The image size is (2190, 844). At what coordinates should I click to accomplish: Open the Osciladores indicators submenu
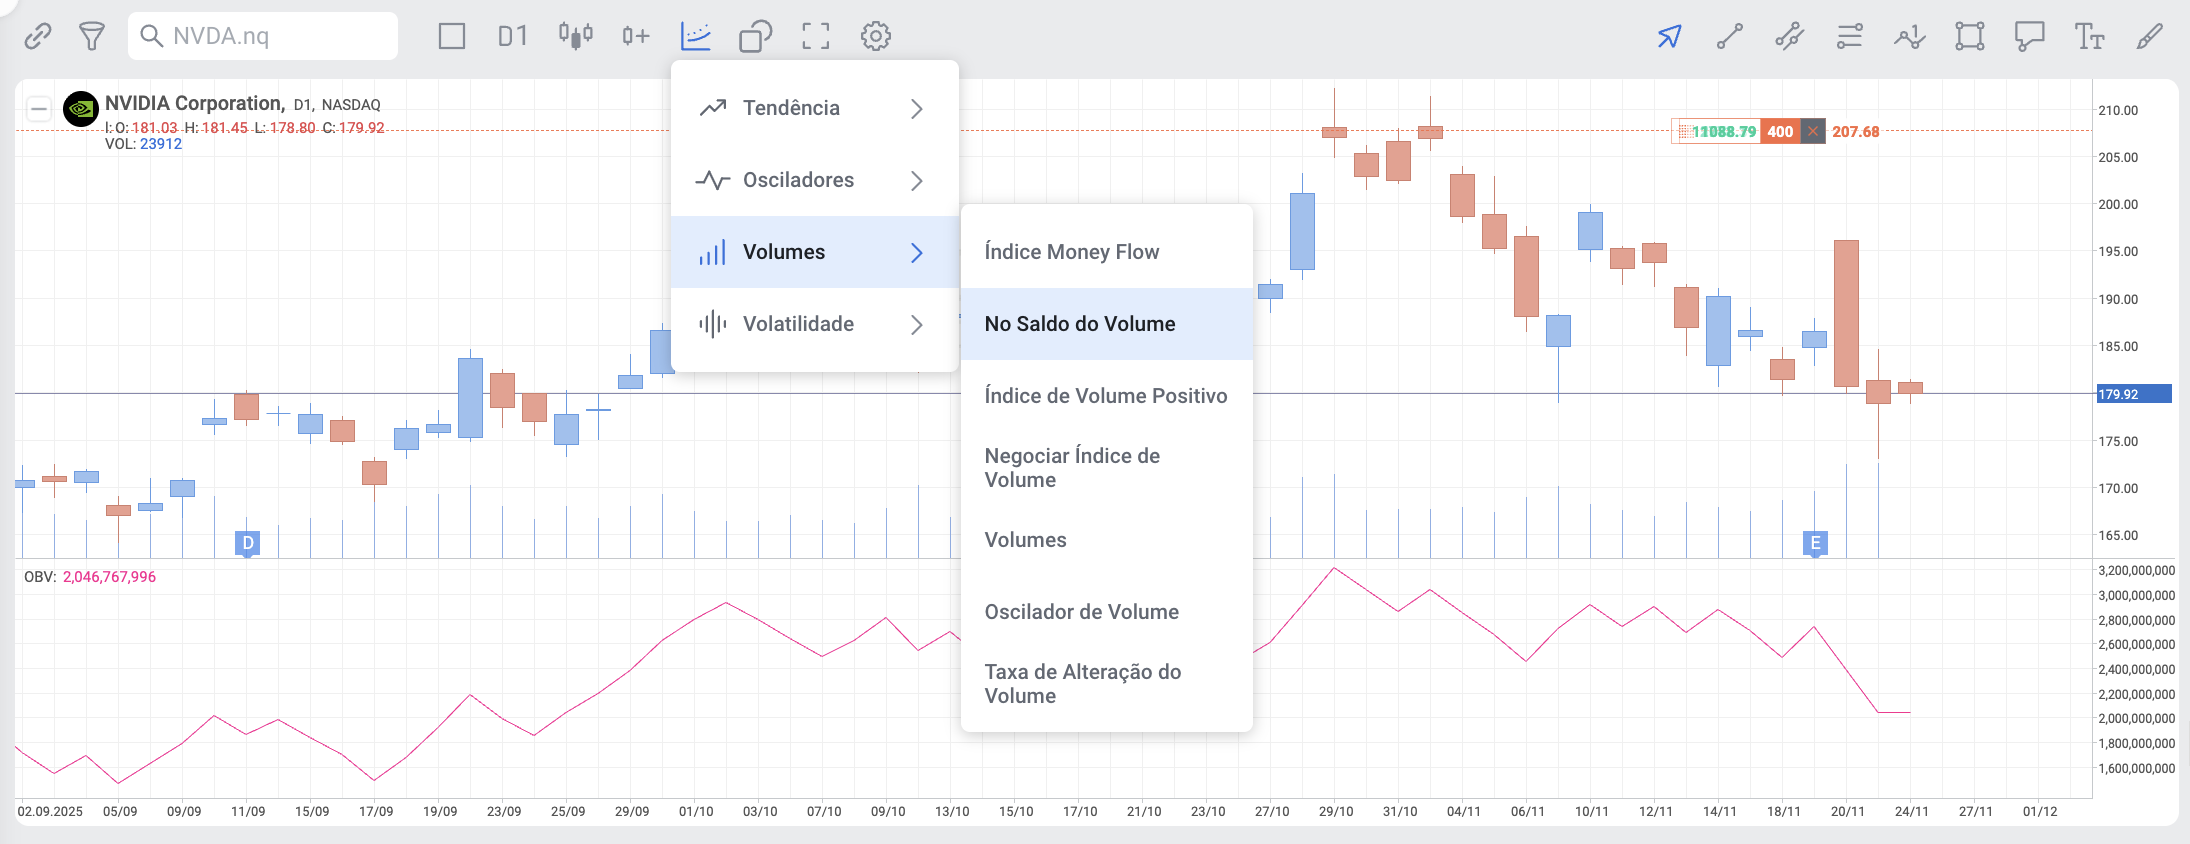pos(815,180)
